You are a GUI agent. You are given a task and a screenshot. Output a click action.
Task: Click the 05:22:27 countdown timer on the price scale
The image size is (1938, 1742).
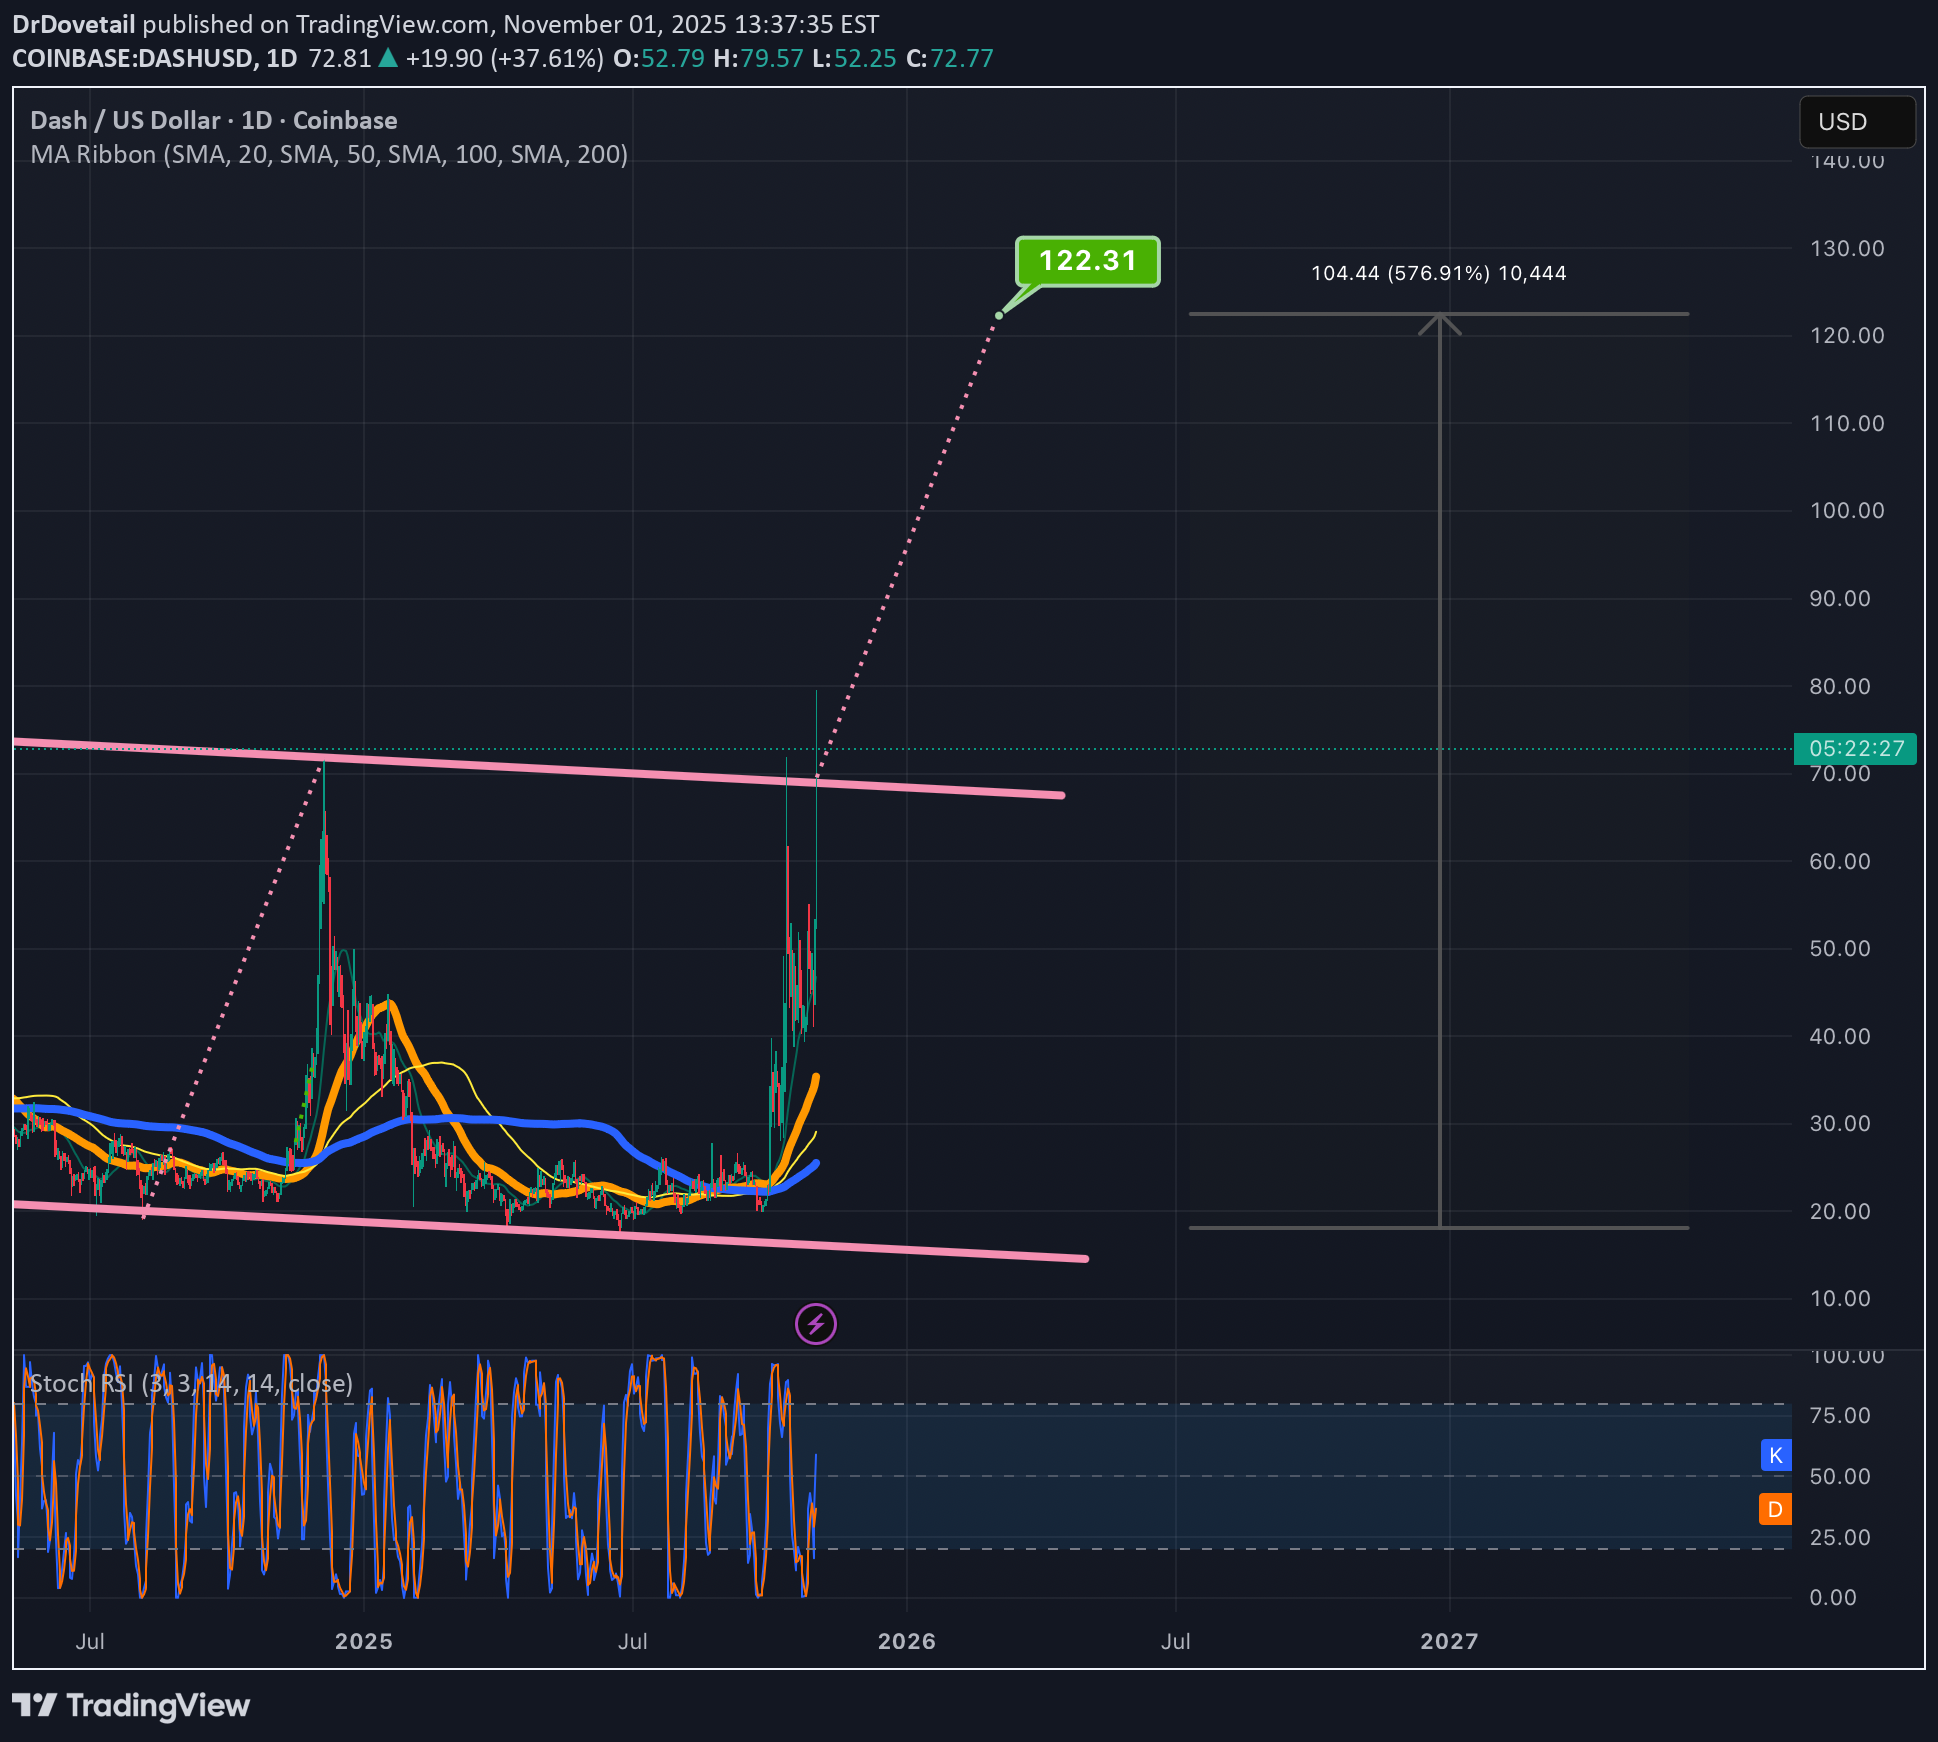coord(1856,748)
